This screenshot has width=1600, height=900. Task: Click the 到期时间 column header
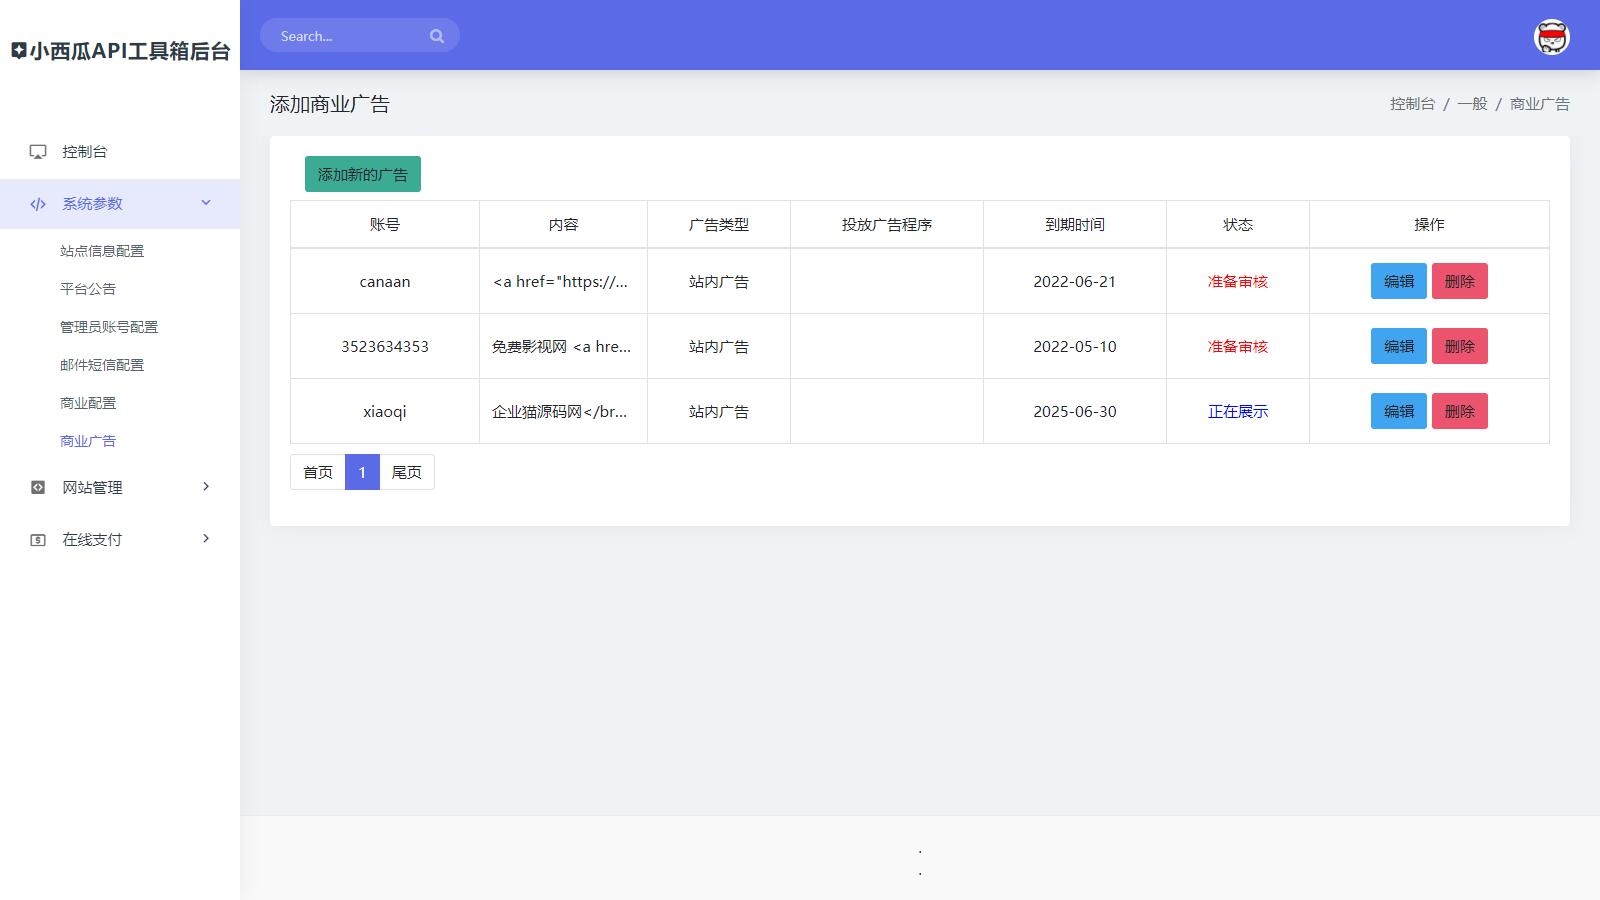click(1075, 225)
